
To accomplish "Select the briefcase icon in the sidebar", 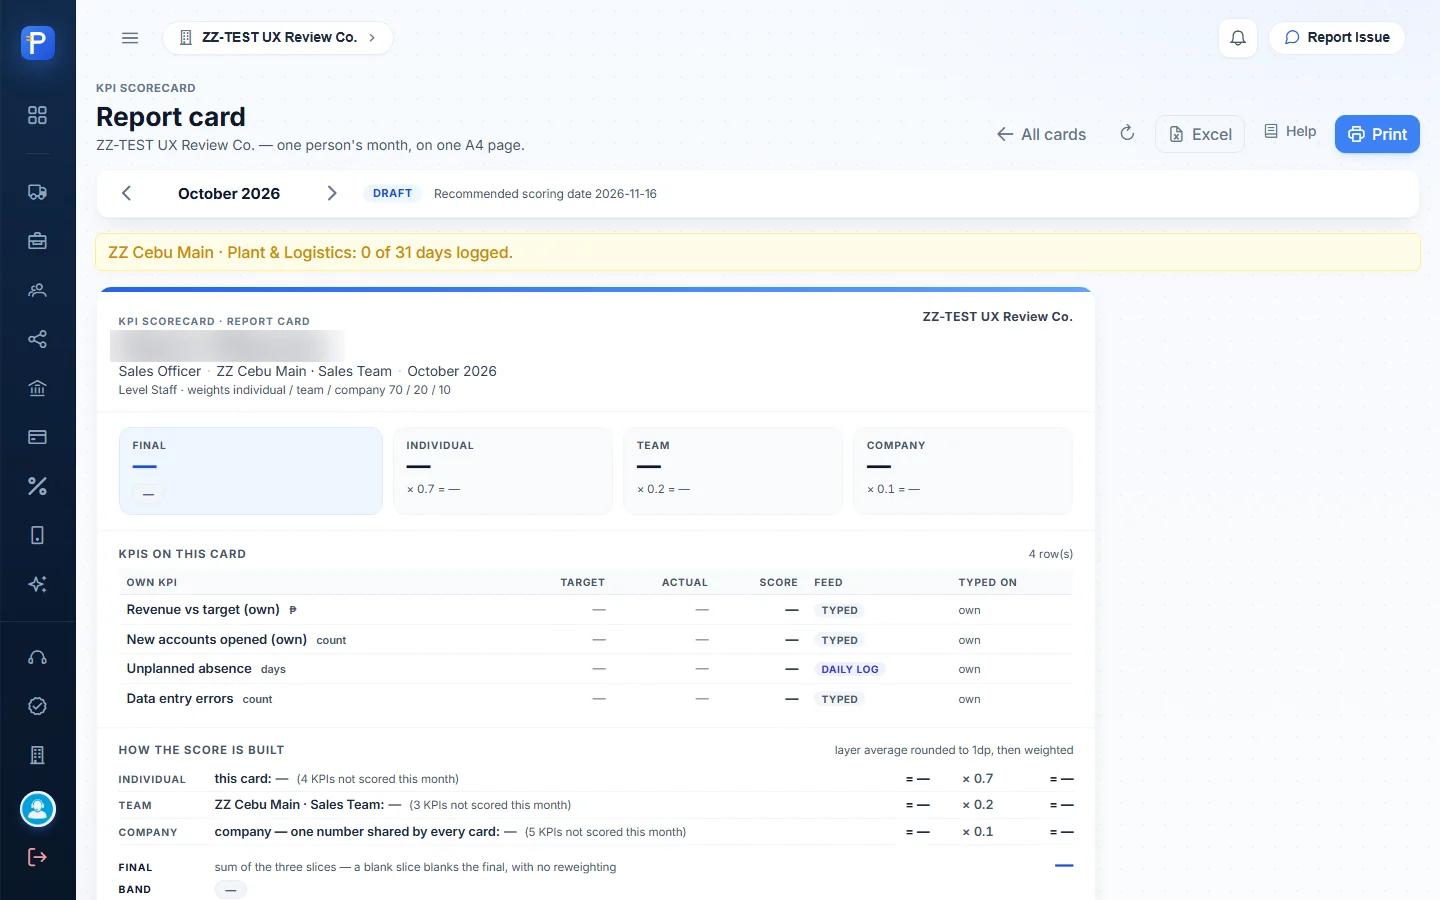I will pos(38,241).
